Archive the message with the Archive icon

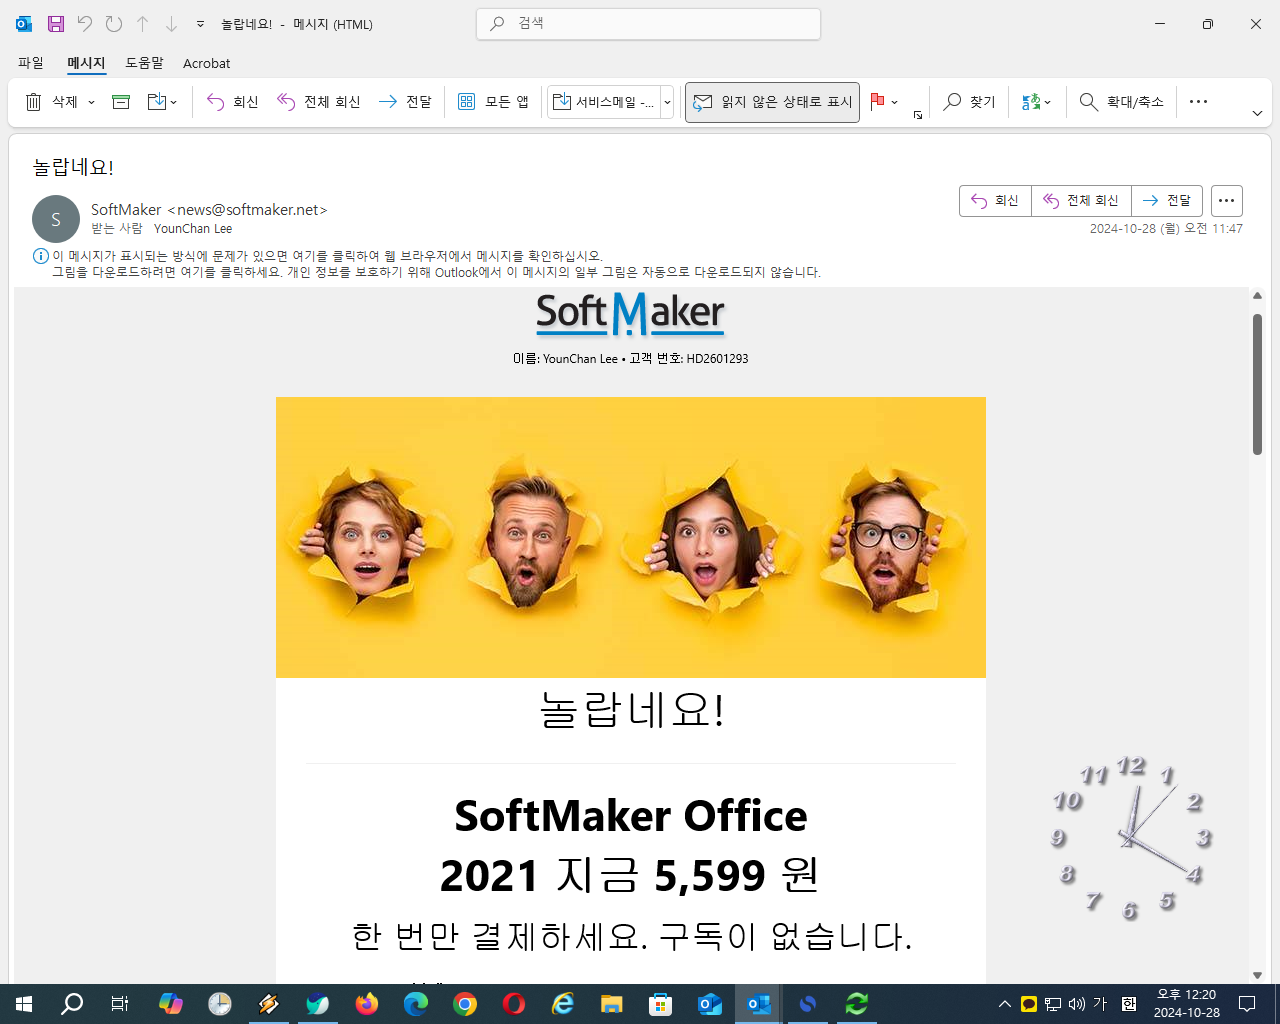coord(121,102)
